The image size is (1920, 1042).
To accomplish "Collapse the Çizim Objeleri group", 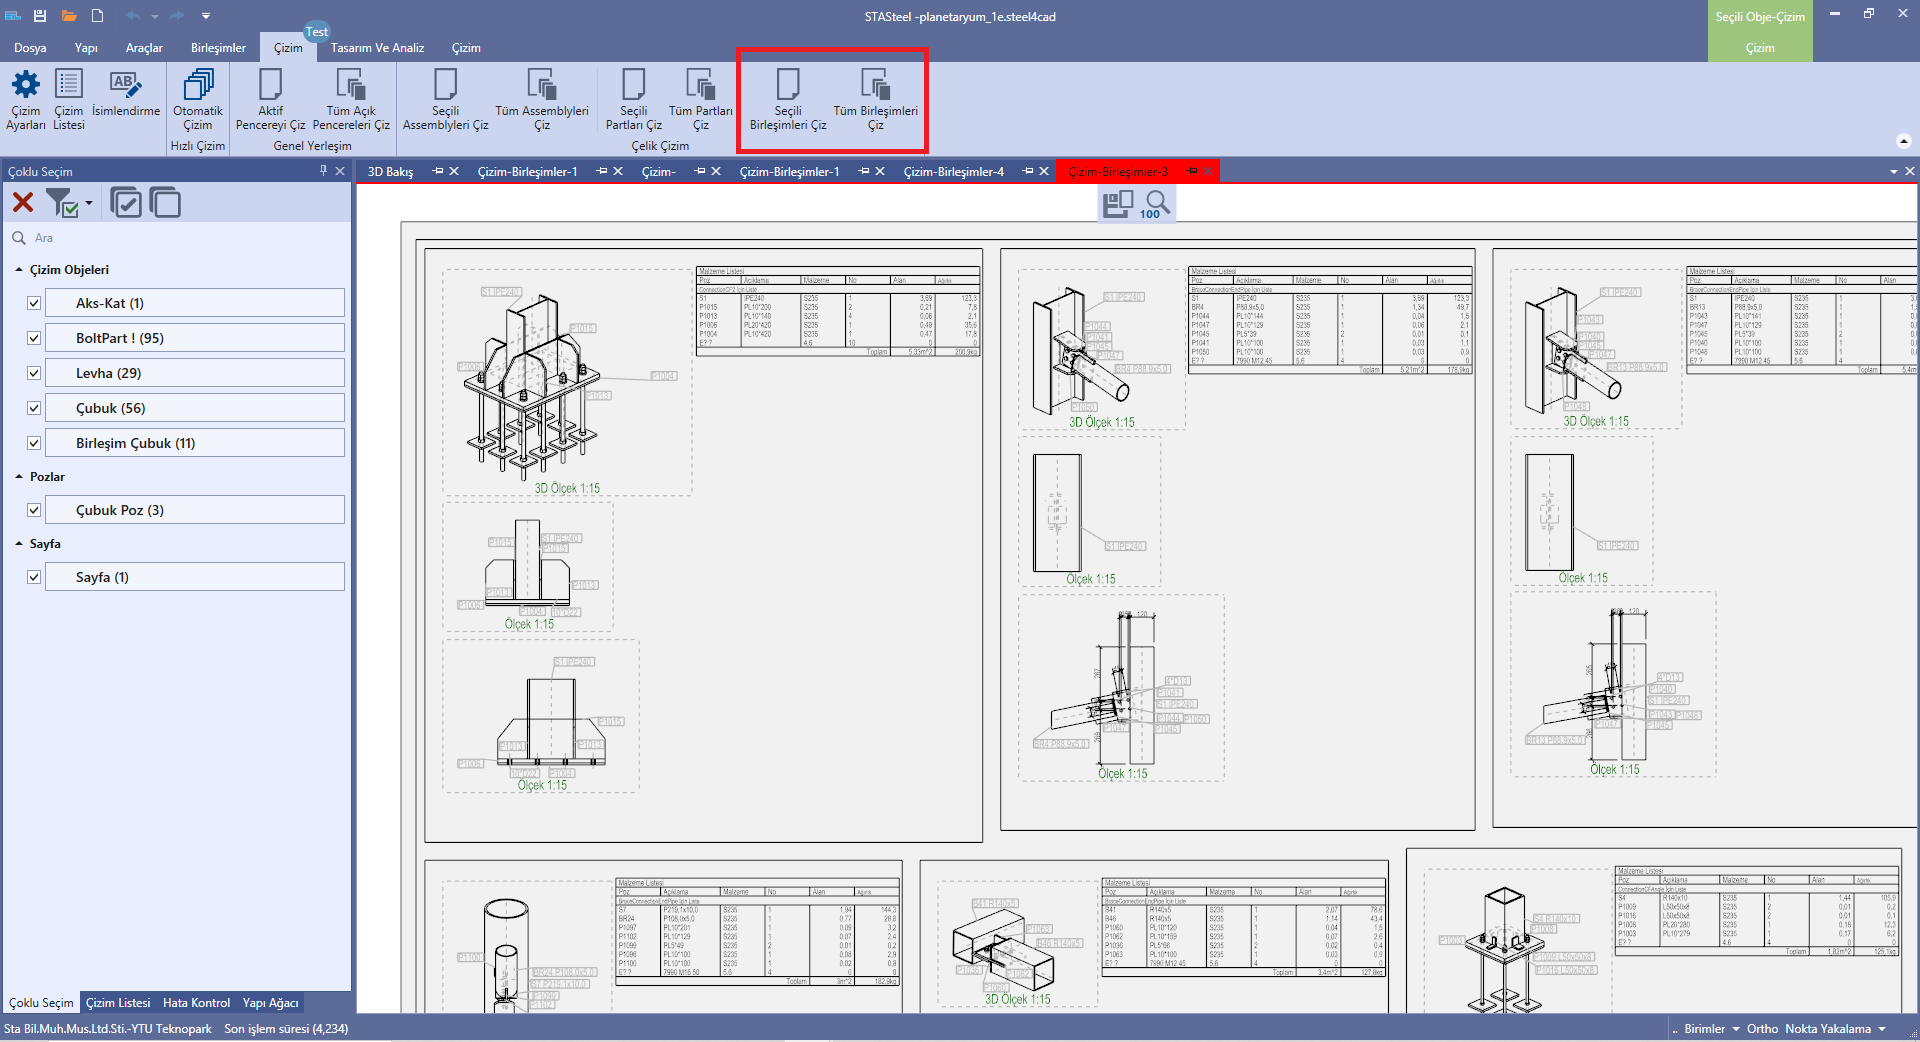I will pyautogui.click(x=19, y=270).
